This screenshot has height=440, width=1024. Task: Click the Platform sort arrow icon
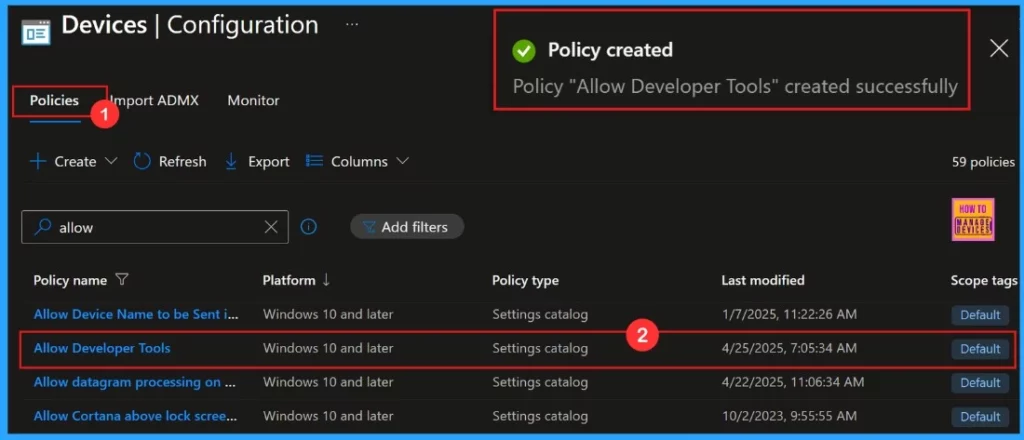pyautogui.click(x=326, y=280)
